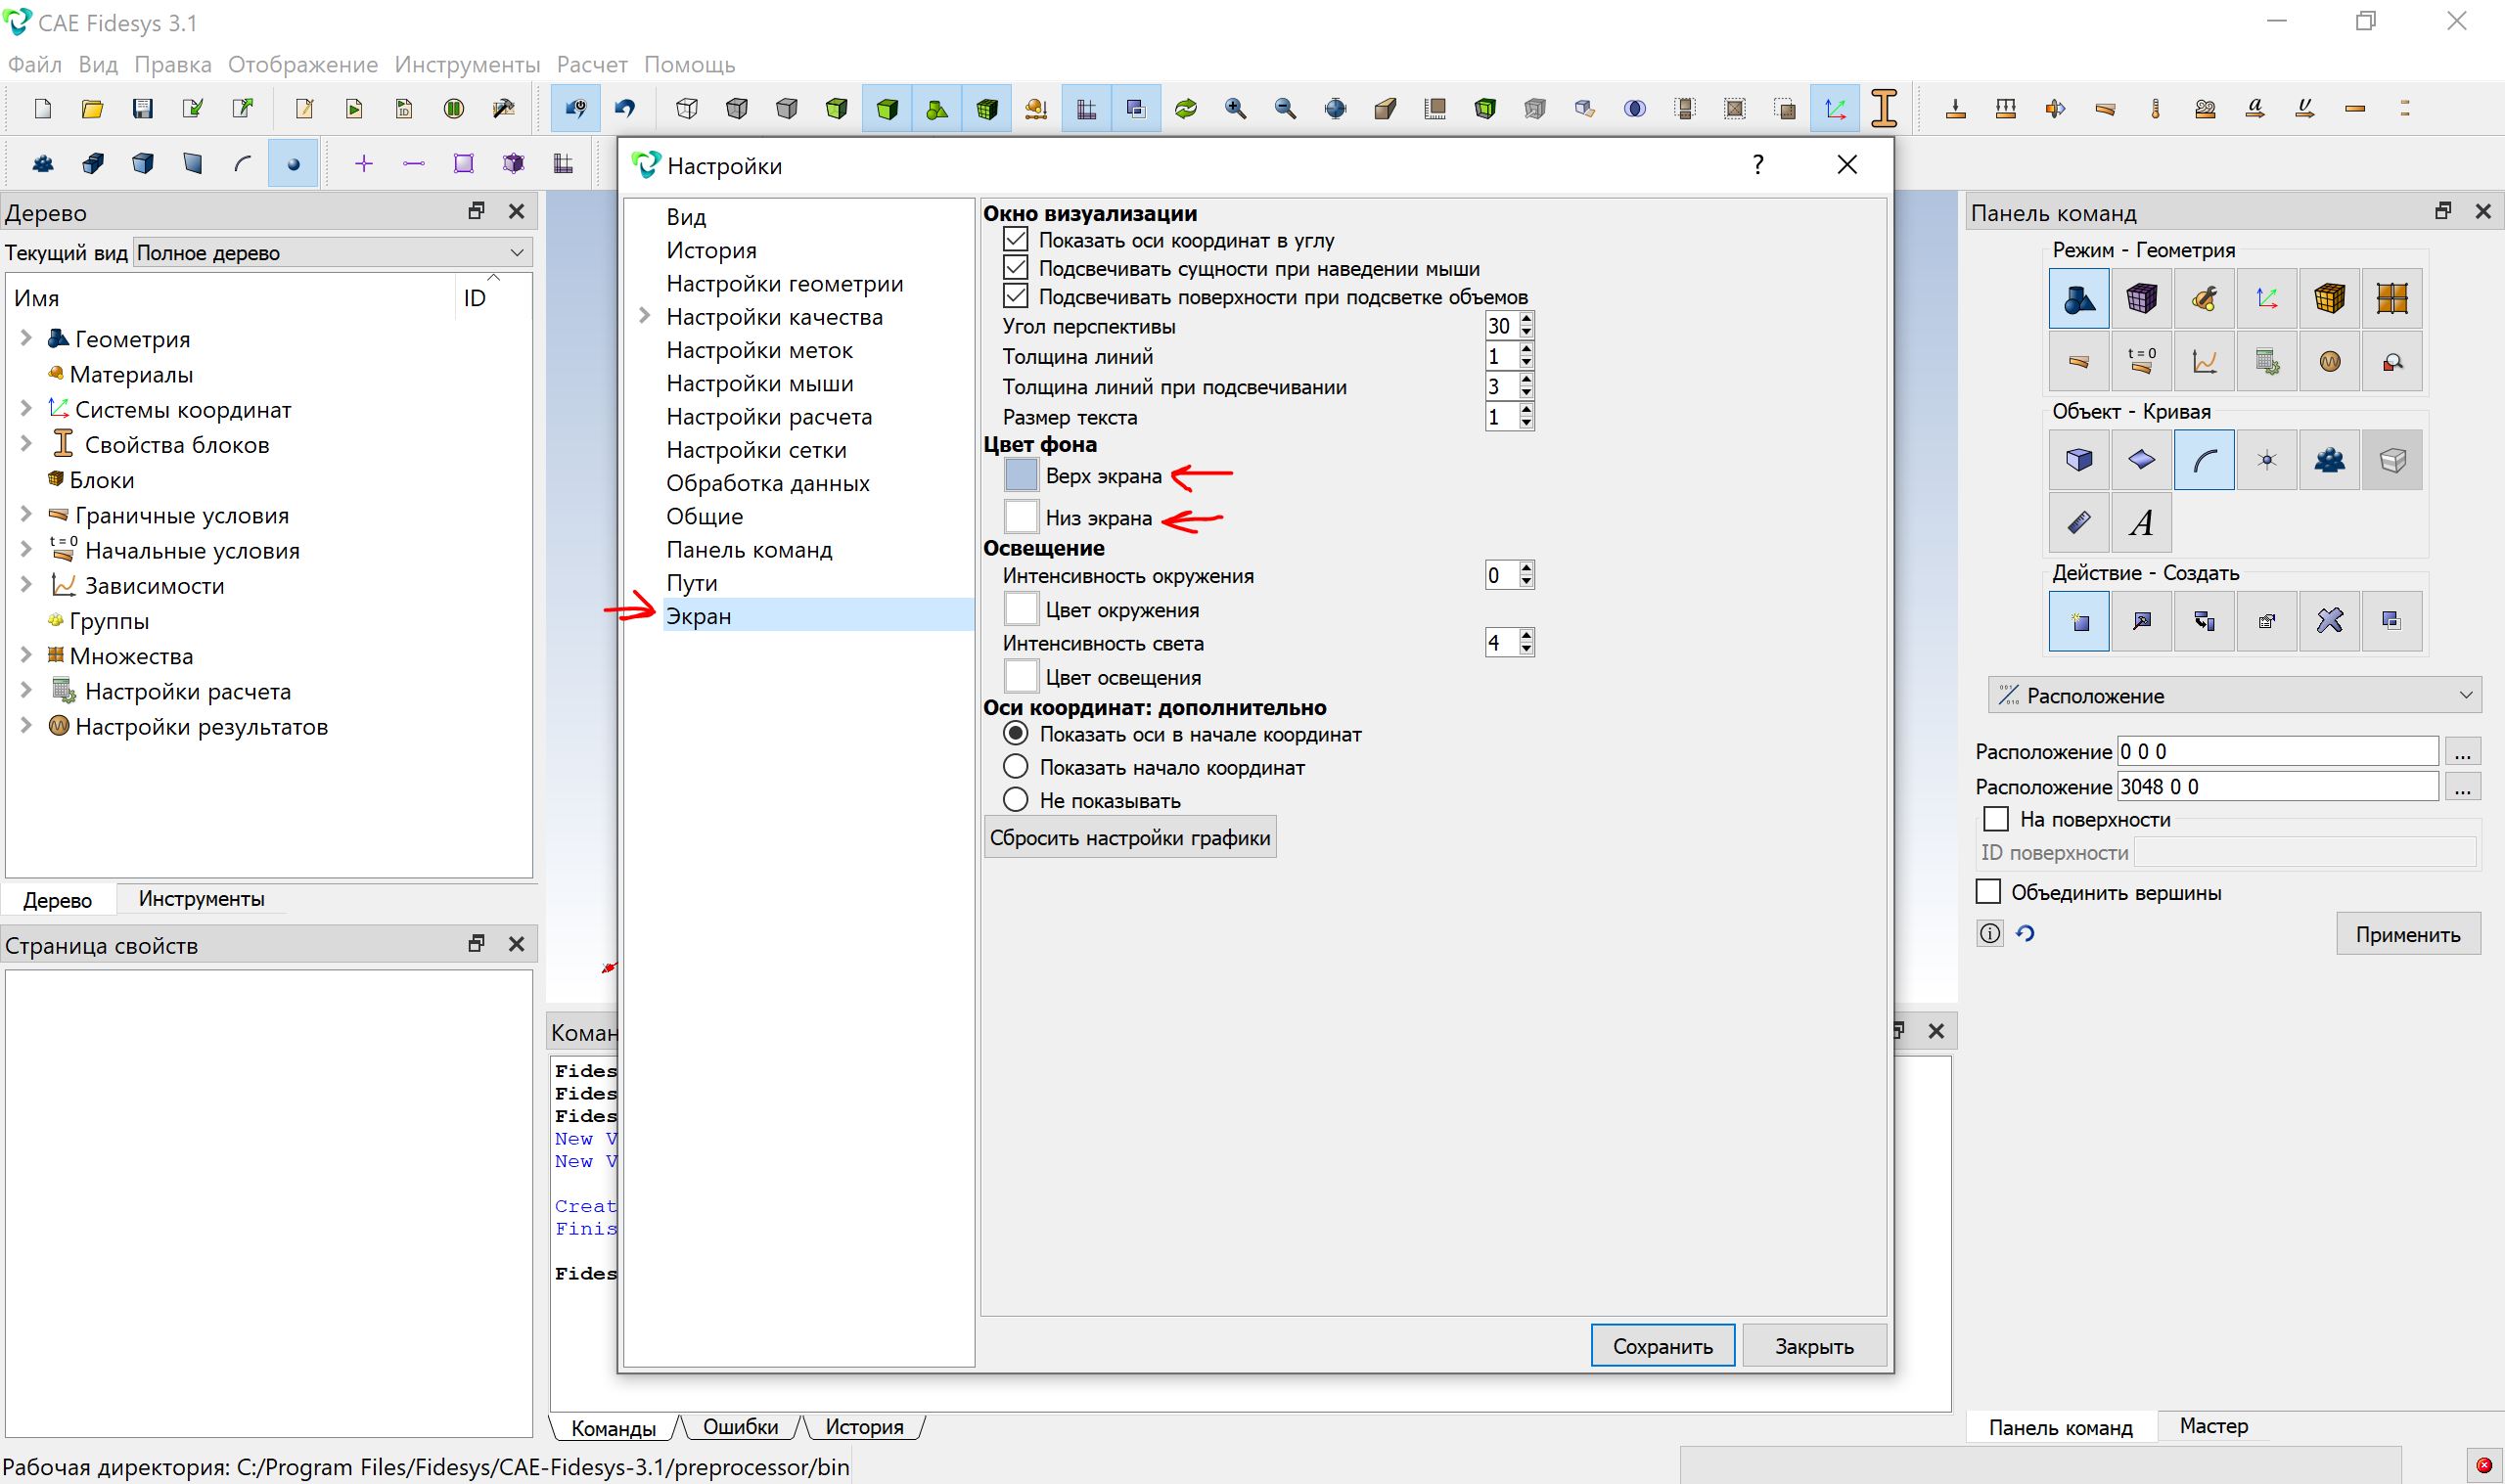Viewport: 2505px width, 1484px height.
Task: Click the plus sign toolbar icon
Action: [364, 163]
